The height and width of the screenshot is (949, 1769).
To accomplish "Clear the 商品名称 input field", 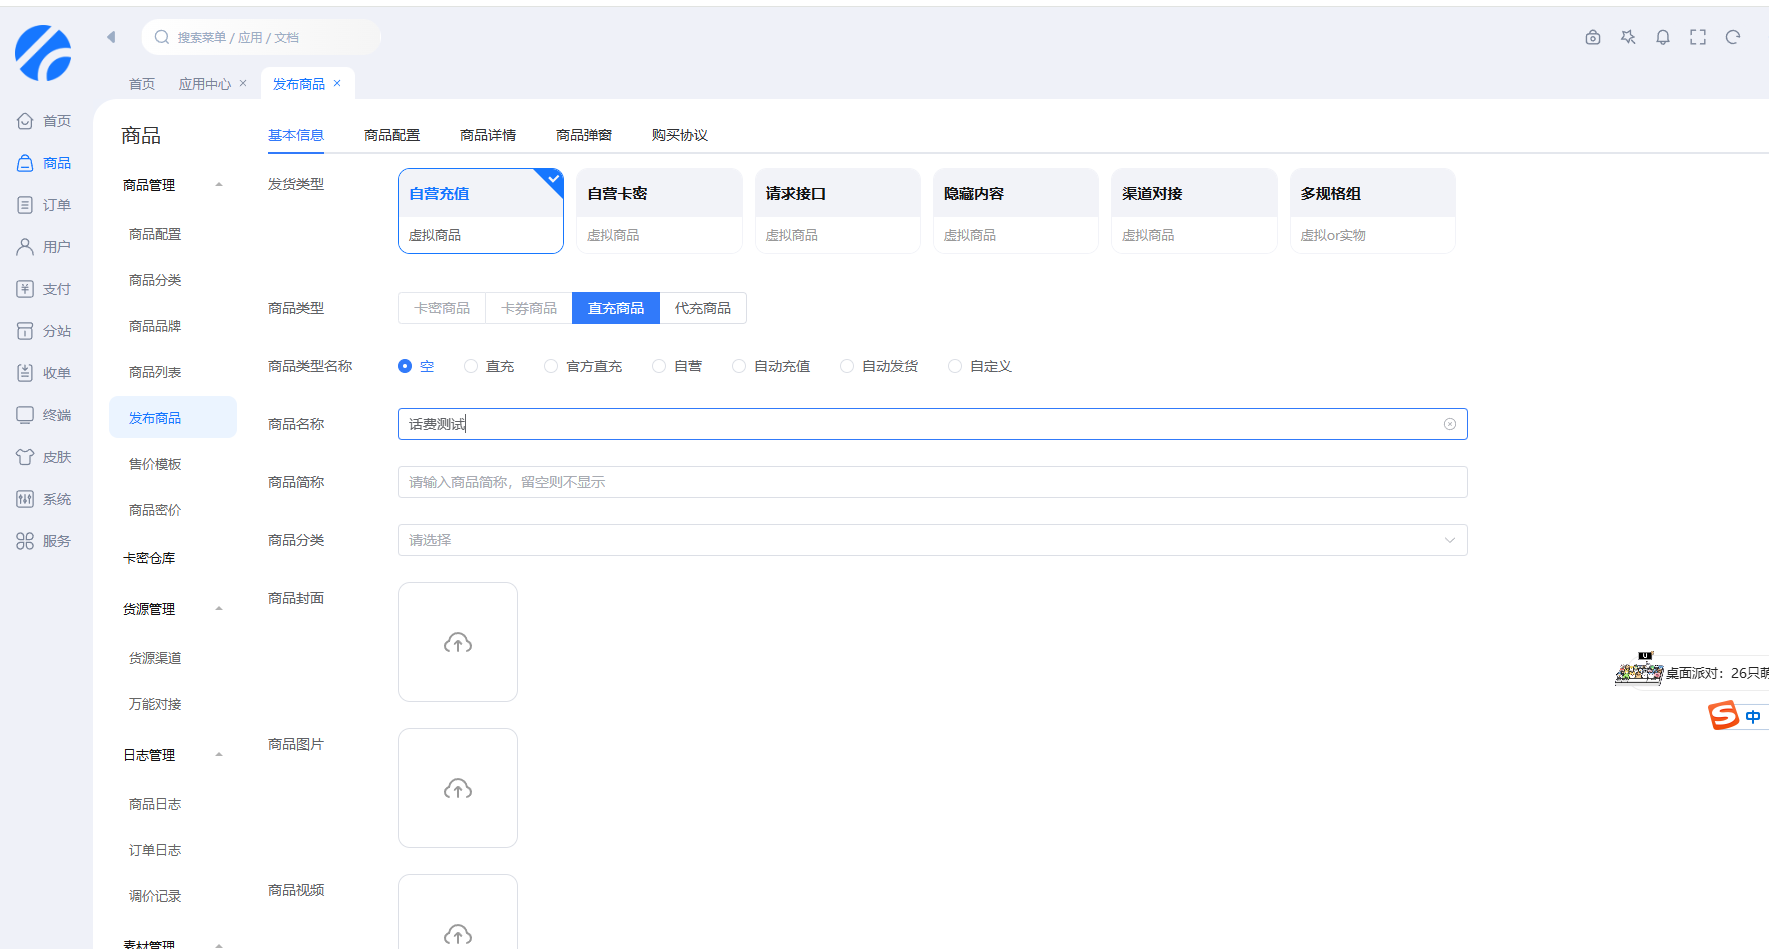I will pos(1450,423).
